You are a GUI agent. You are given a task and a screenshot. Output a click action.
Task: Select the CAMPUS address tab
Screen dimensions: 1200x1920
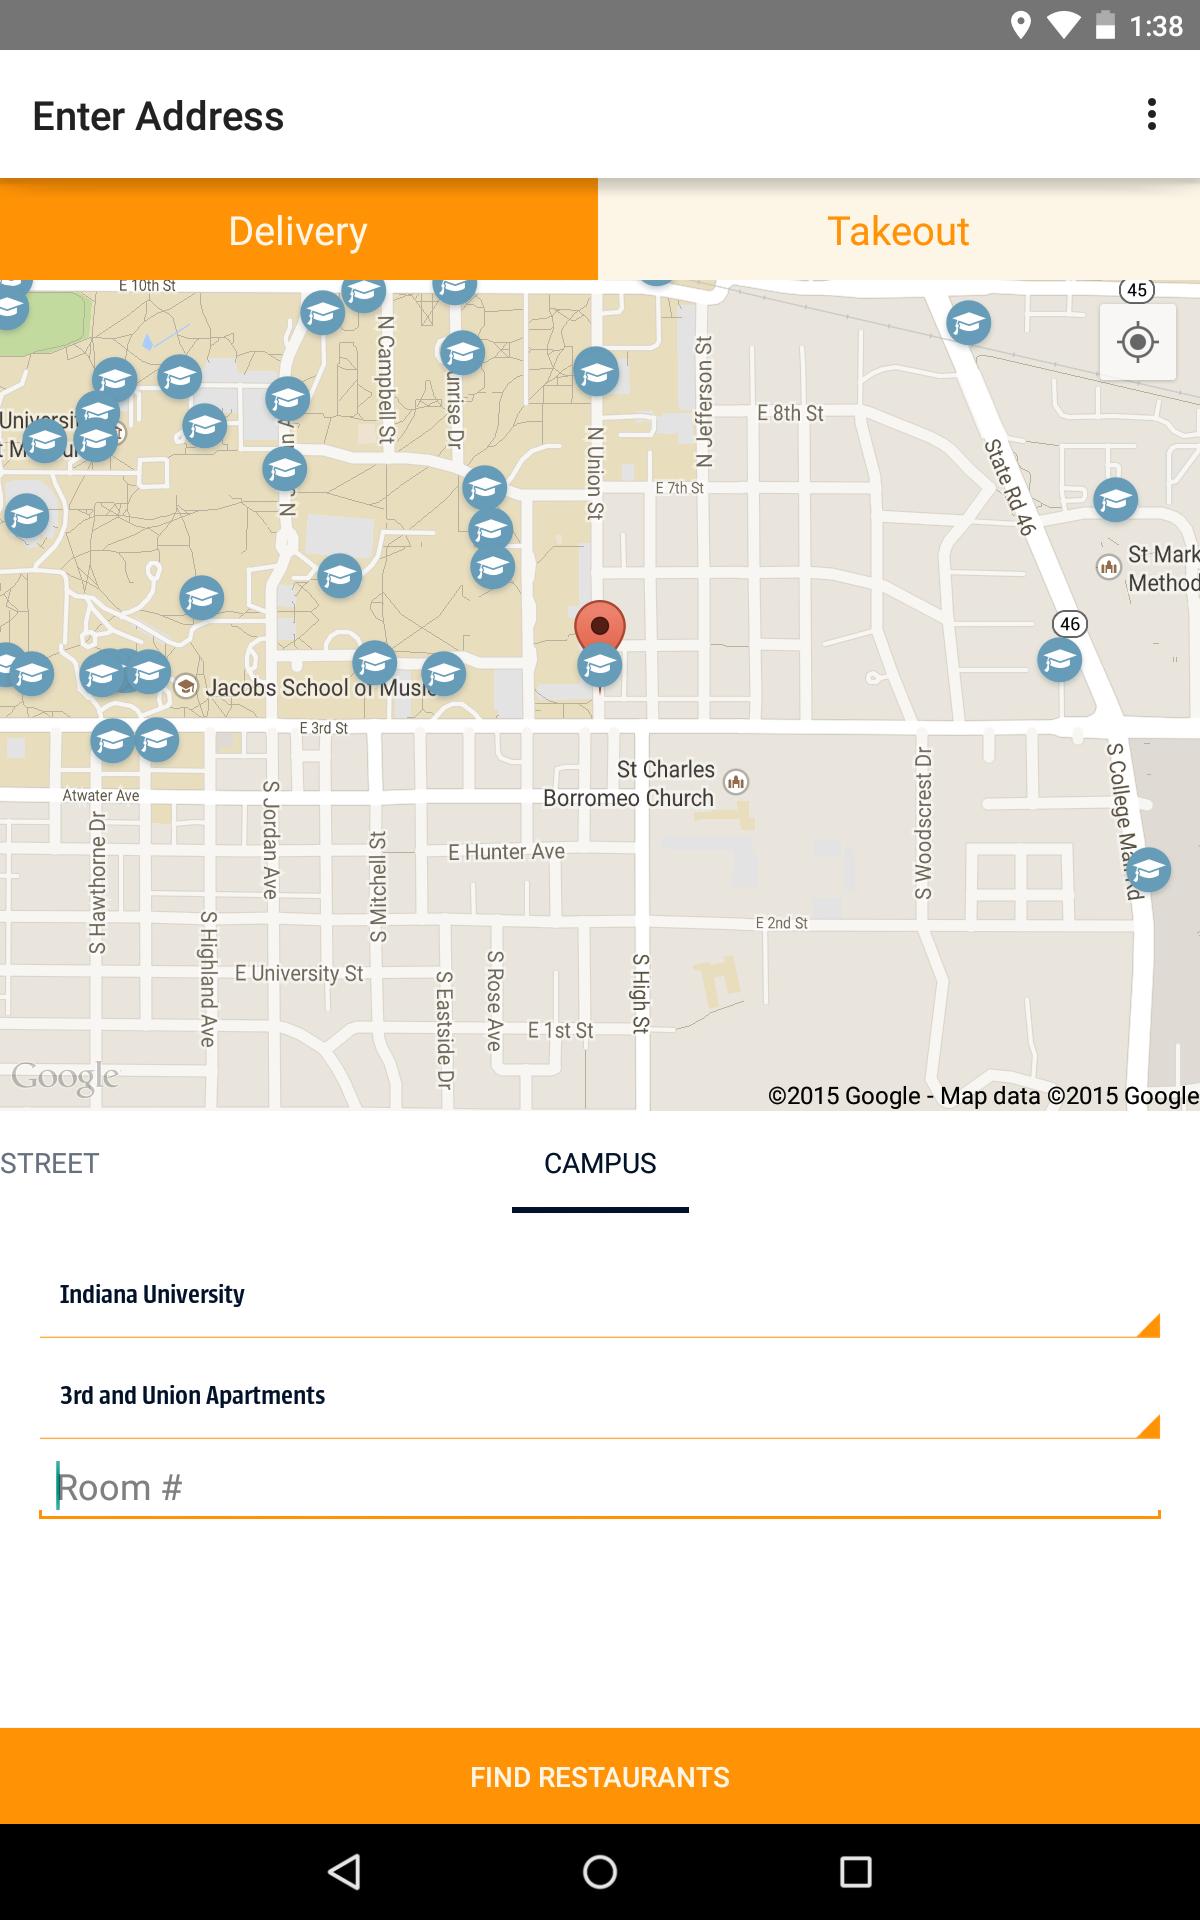(x=600, y=1163)
